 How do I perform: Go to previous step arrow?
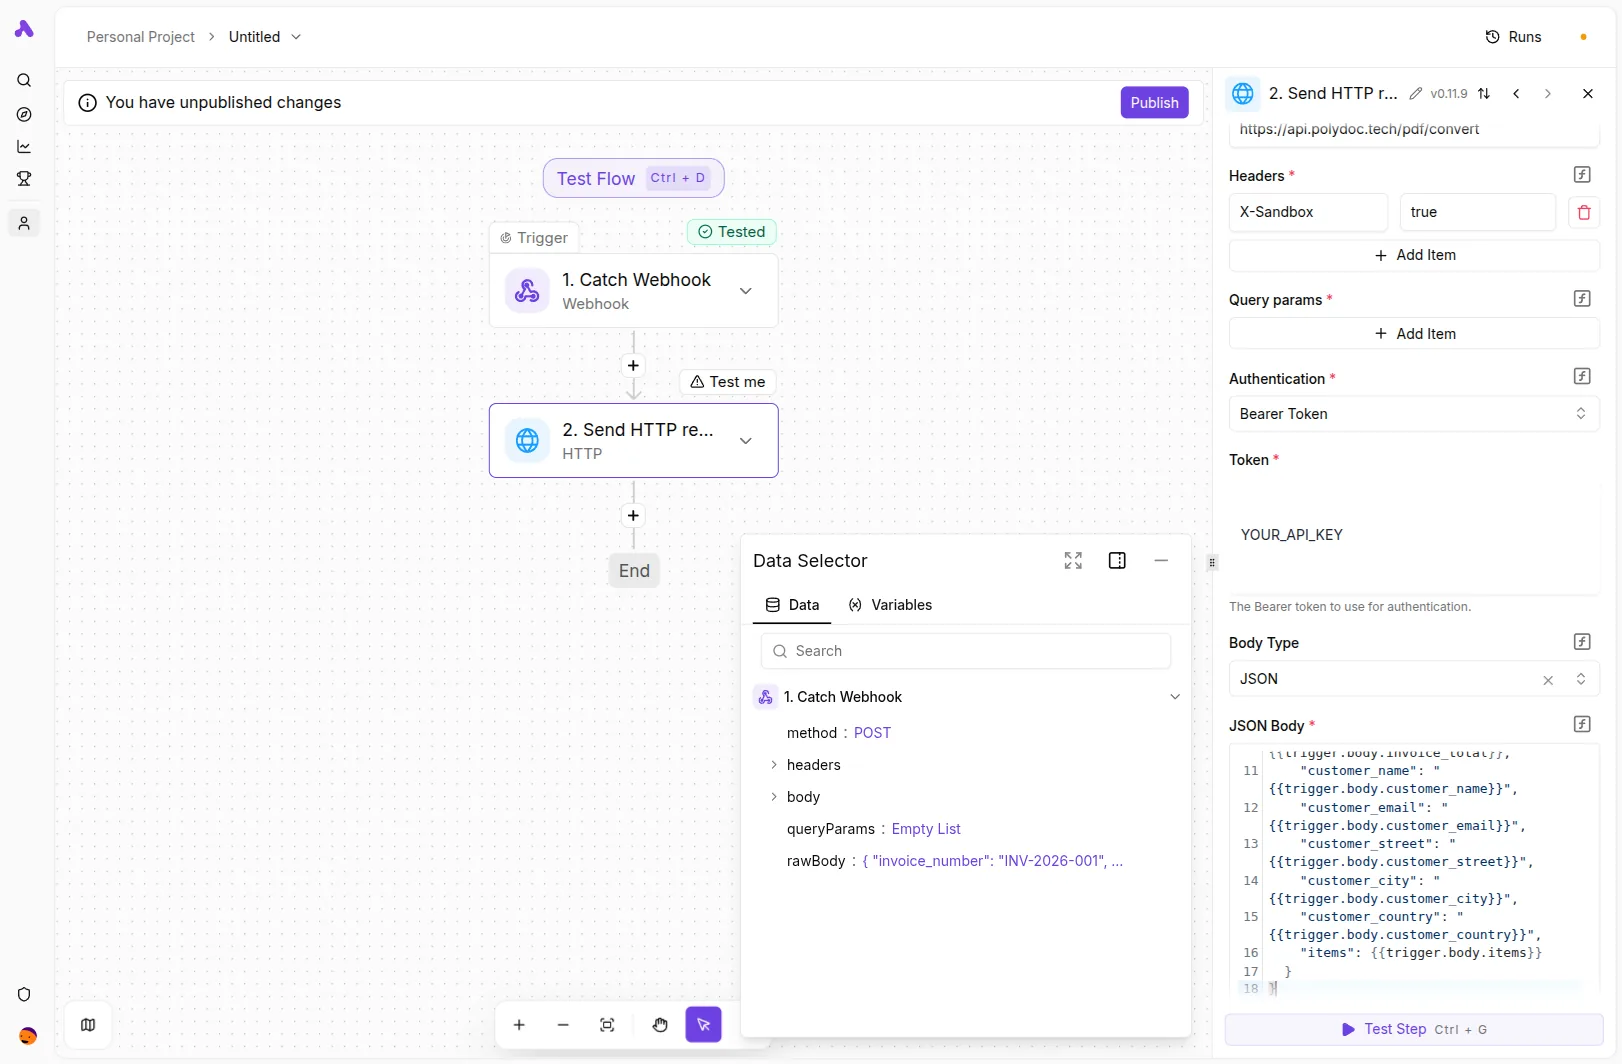(x=1516, y=93)
